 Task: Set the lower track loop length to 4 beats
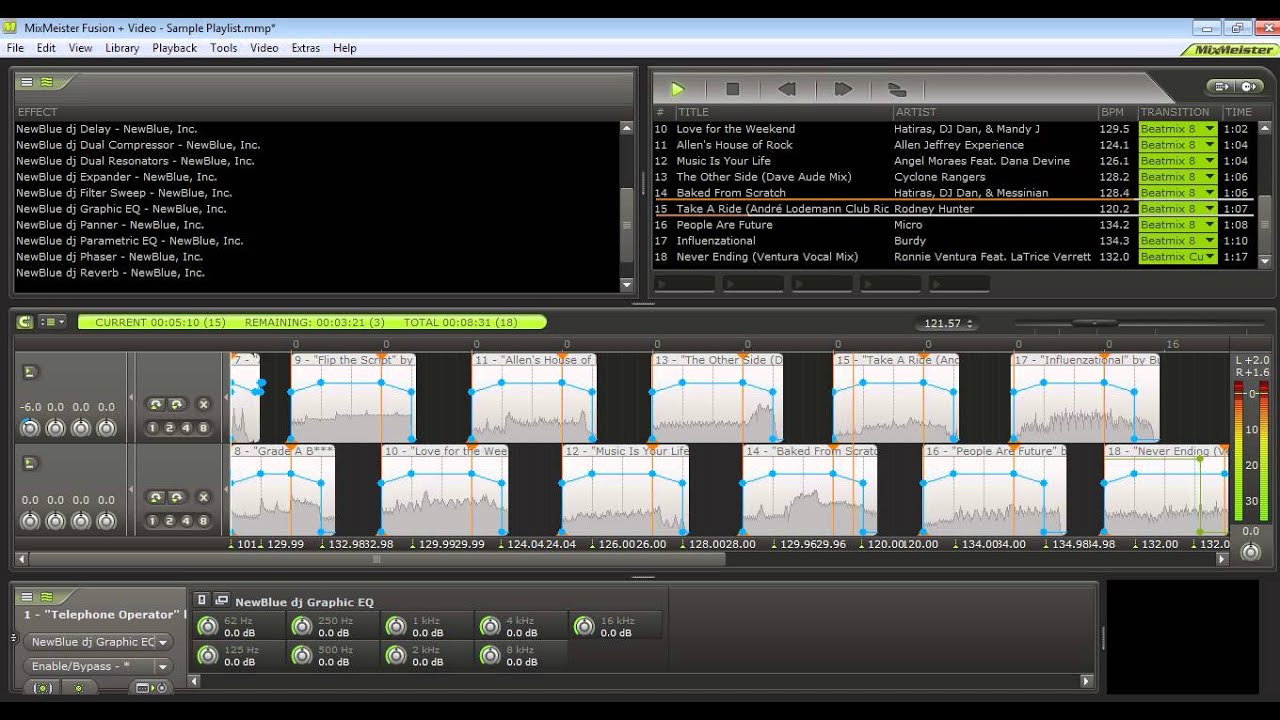pos(187,520)
